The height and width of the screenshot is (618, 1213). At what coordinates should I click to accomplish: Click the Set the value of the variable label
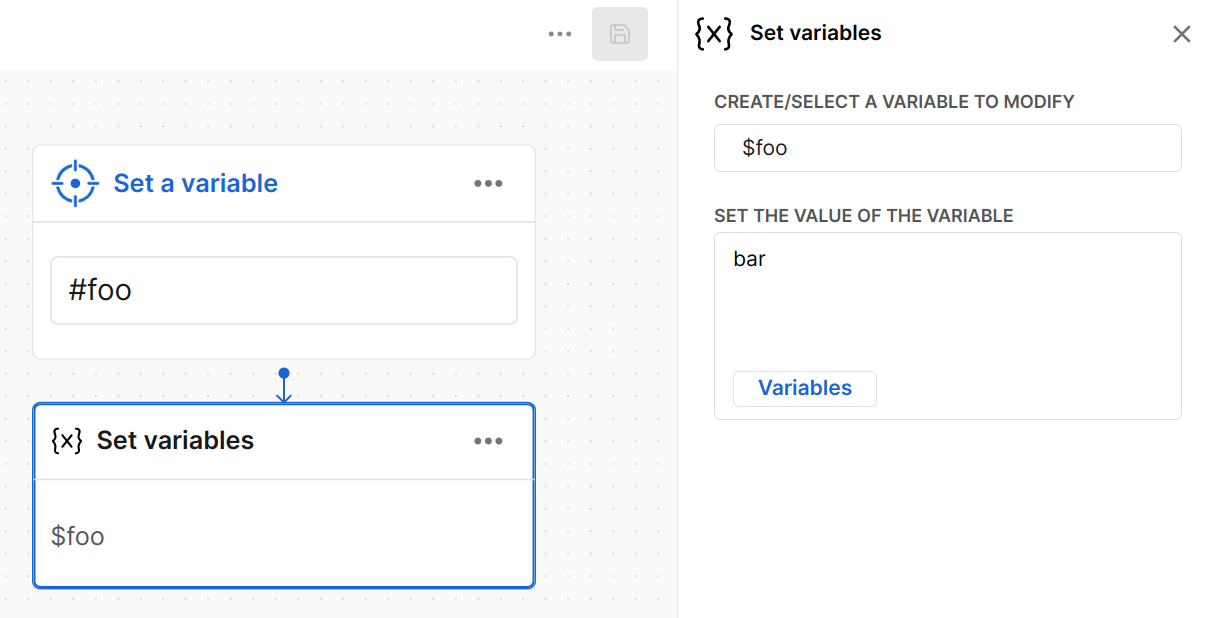tap(863, 216)
